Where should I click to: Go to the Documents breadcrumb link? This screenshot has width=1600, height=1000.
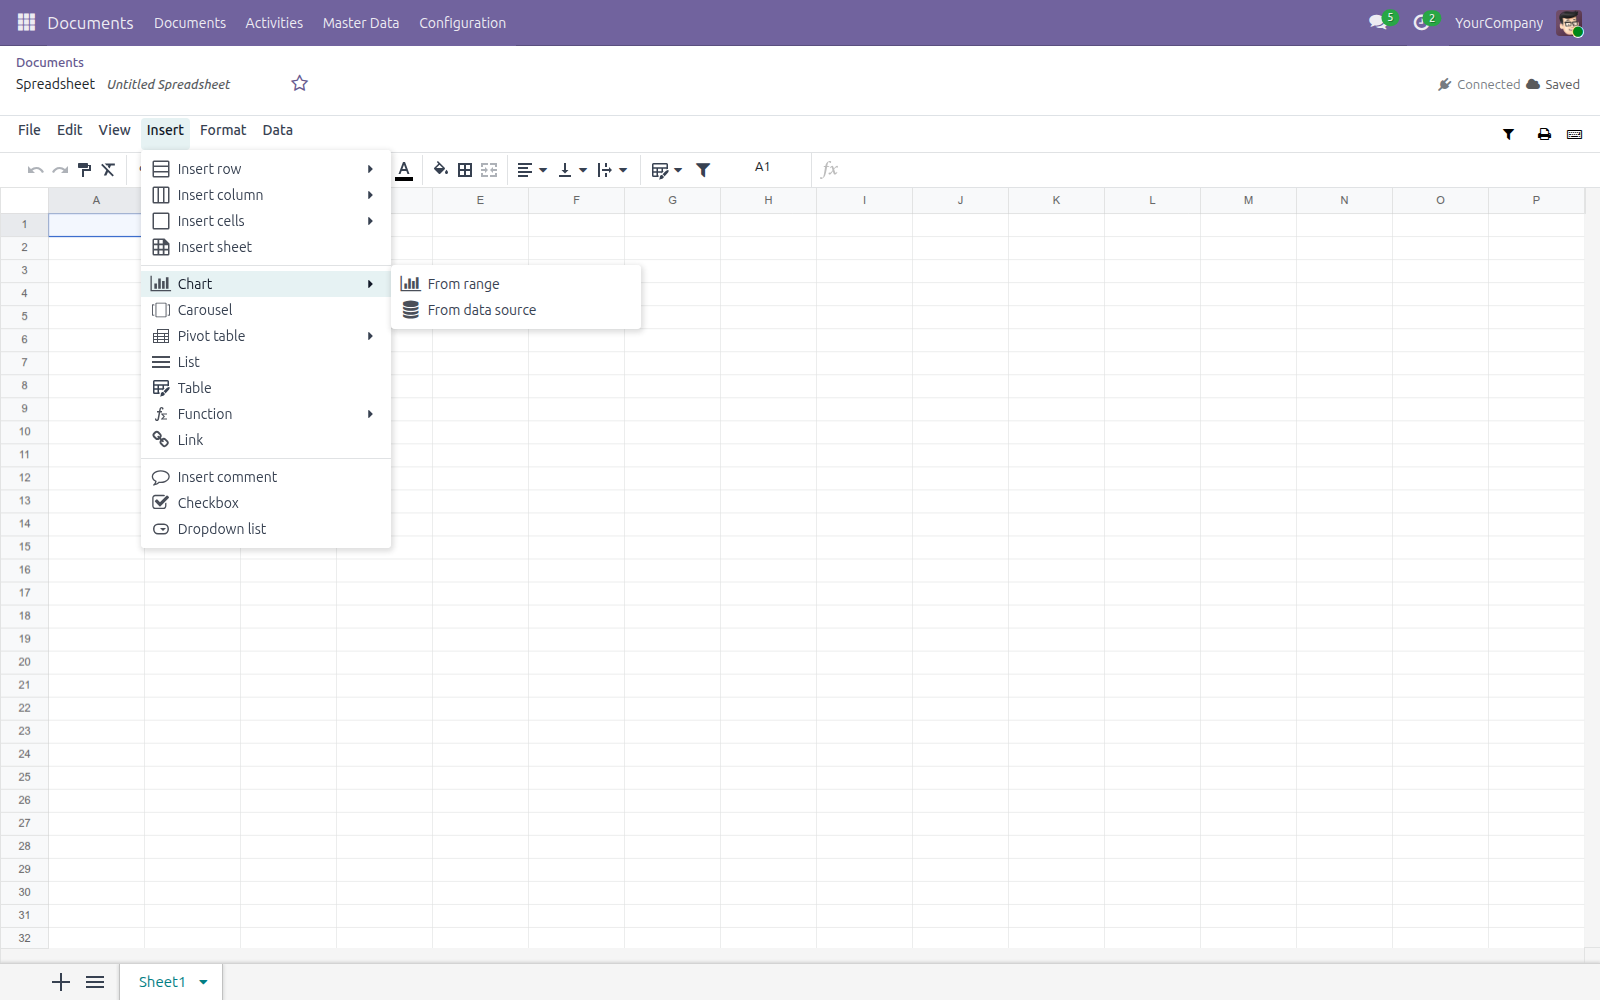pyautogui.click(x=50, y=62)
